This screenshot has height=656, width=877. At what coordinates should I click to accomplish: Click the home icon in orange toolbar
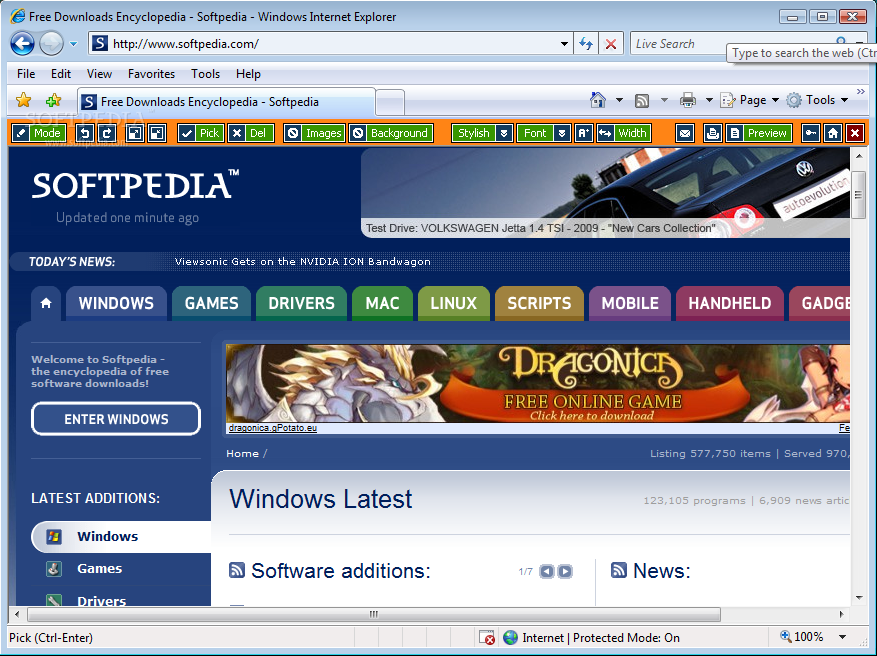pos(833,133)
